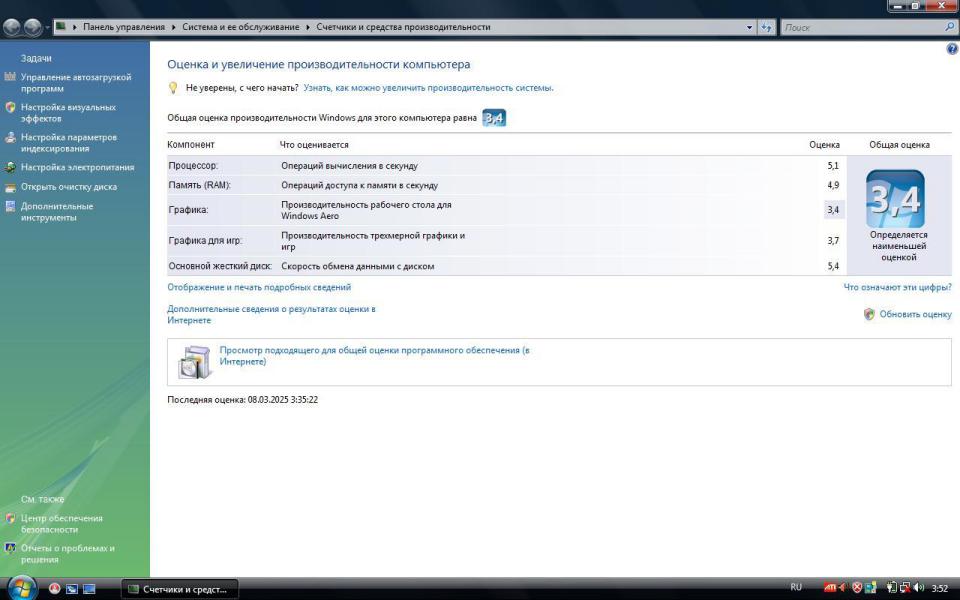Open the address bar history dropdown
960x600 pixels.
(749, 27)
